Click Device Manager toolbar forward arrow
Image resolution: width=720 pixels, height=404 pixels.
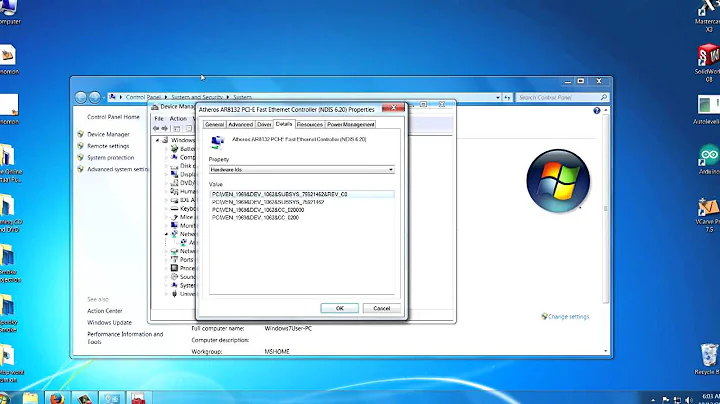[x=164, y=129]
